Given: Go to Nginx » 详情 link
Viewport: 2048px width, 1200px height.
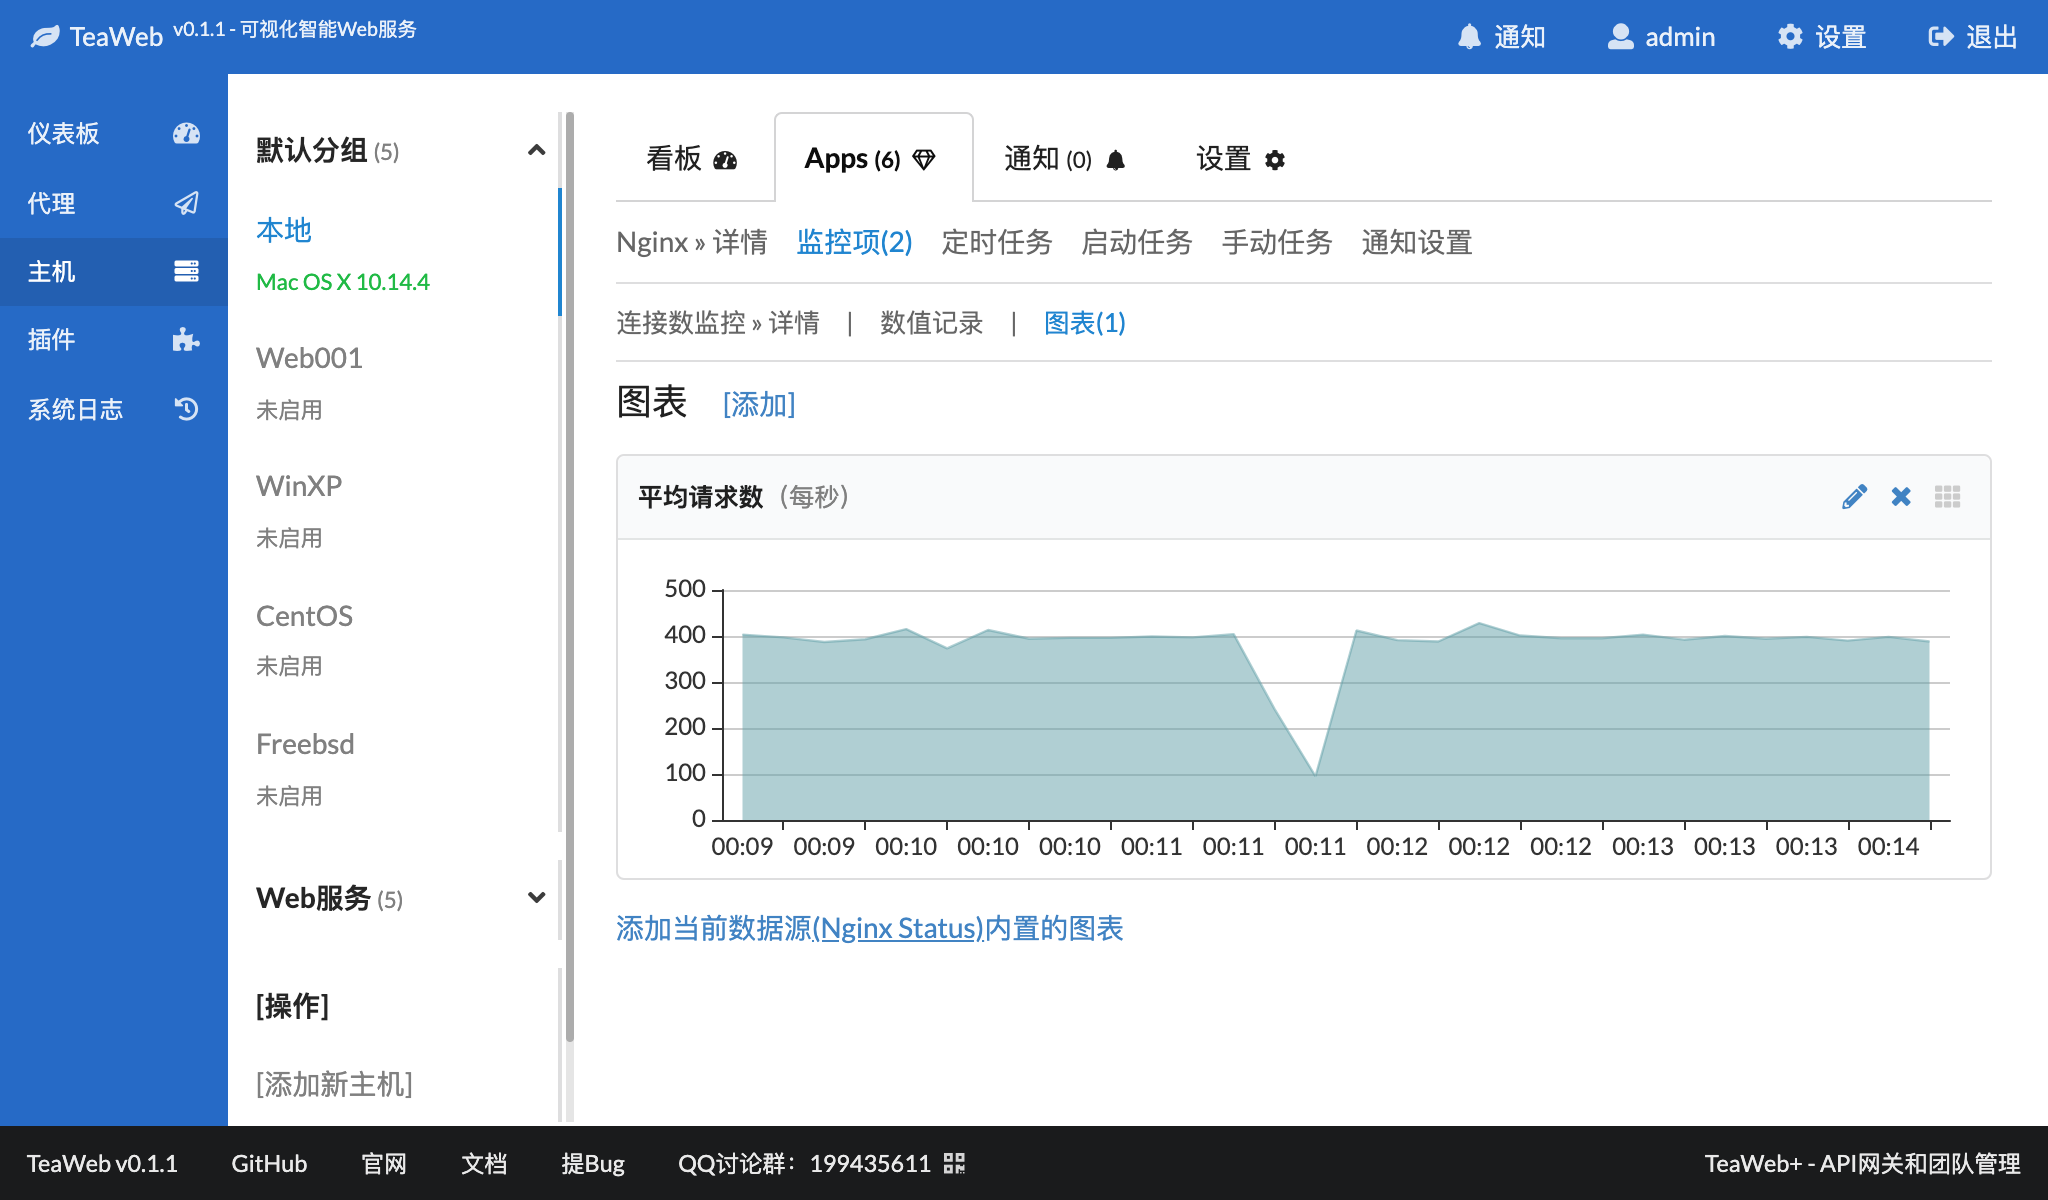Looking at the screenshot, I should coord(692,242).
